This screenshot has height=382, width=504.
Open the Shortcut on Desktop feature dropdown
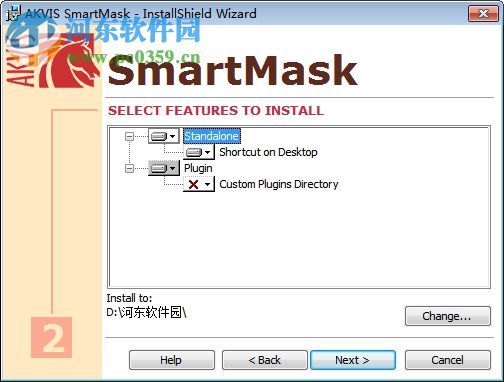[199, 152]
